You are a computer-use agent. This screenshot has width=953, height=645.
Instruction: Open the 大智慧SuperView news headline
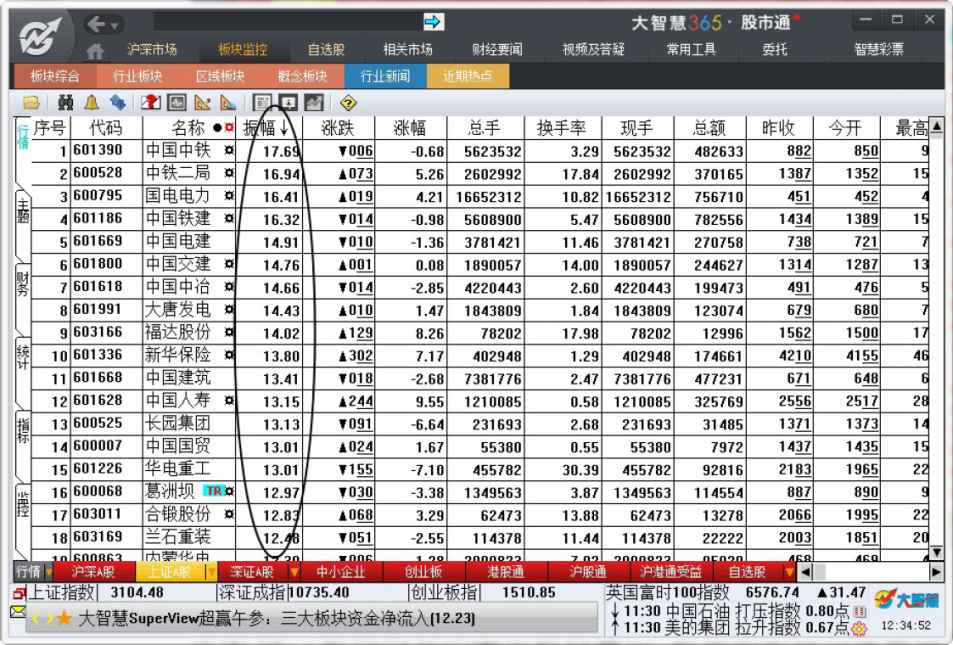(277, 618)
